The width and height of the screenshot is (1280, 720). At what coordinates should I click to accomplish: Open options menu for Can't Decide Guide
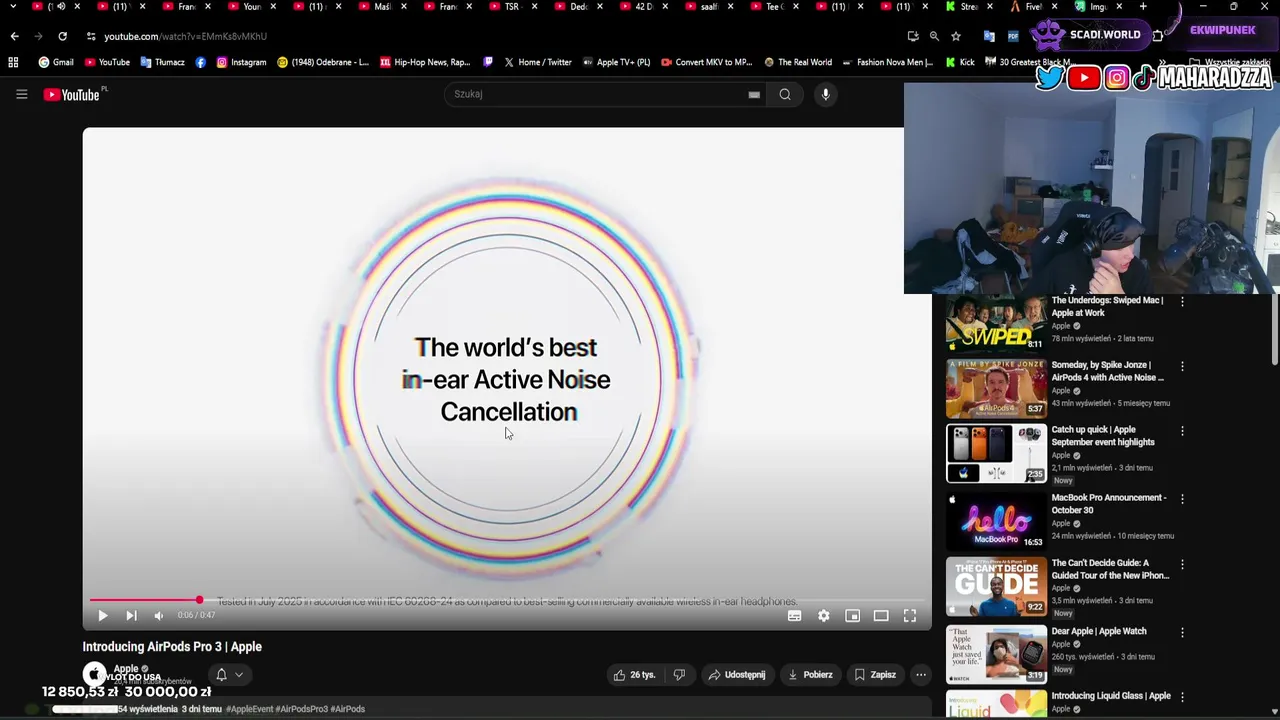tap(1182, 564)
